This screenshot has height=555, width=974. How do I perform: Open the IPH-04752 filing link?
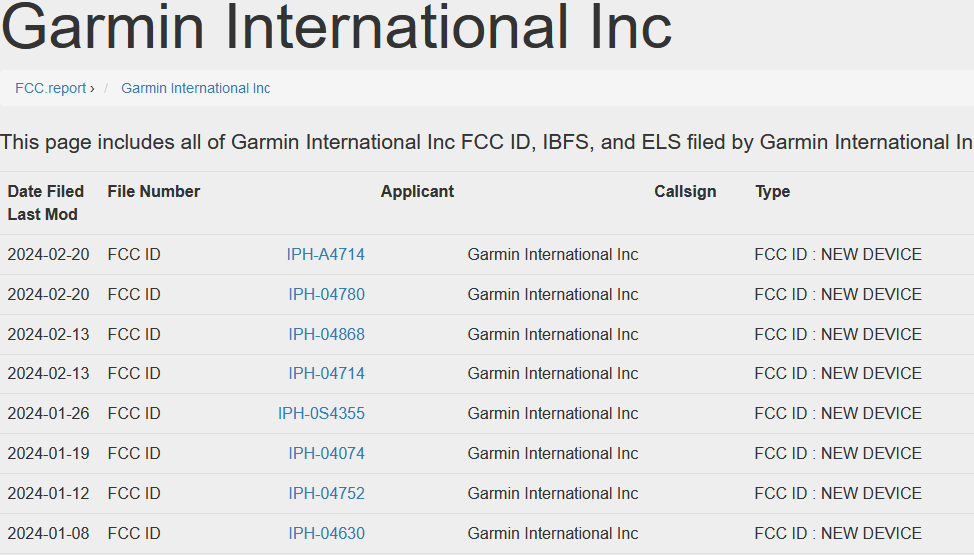tap(326, 493)
